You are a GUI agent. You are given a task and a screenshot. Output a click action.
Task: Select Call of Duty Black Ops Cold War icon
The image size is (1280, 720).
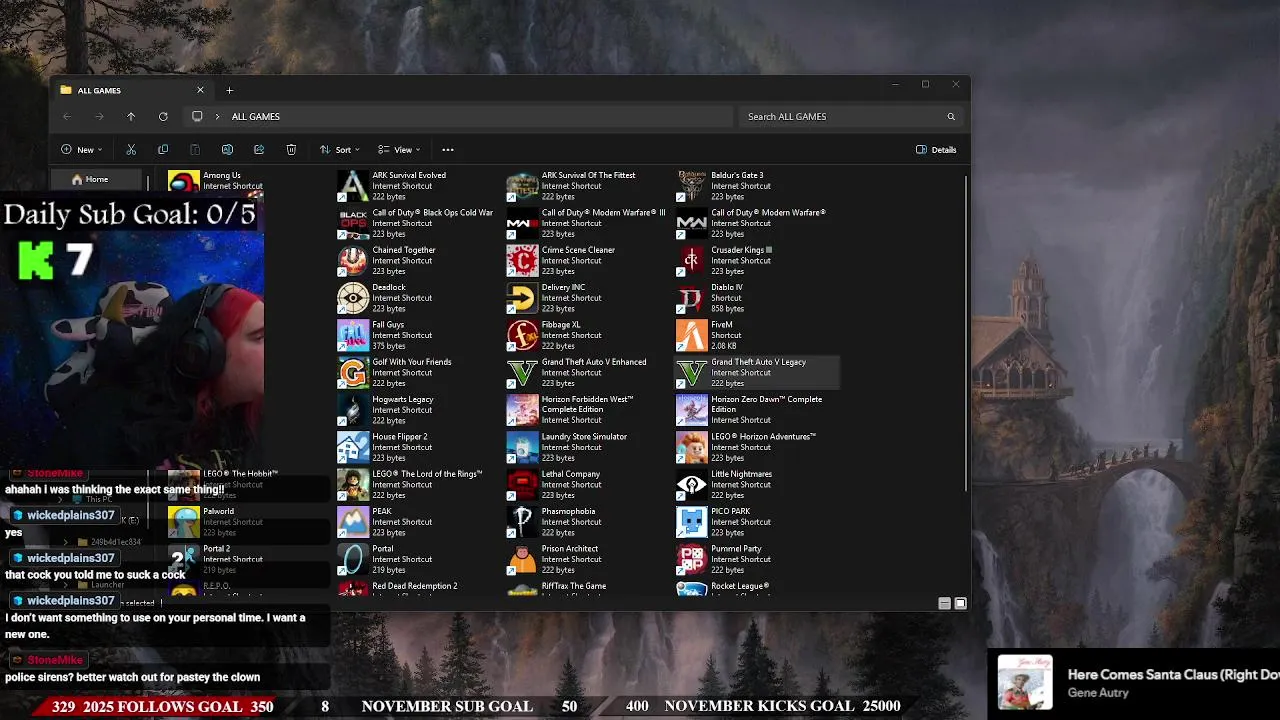(x=352, y=223)
